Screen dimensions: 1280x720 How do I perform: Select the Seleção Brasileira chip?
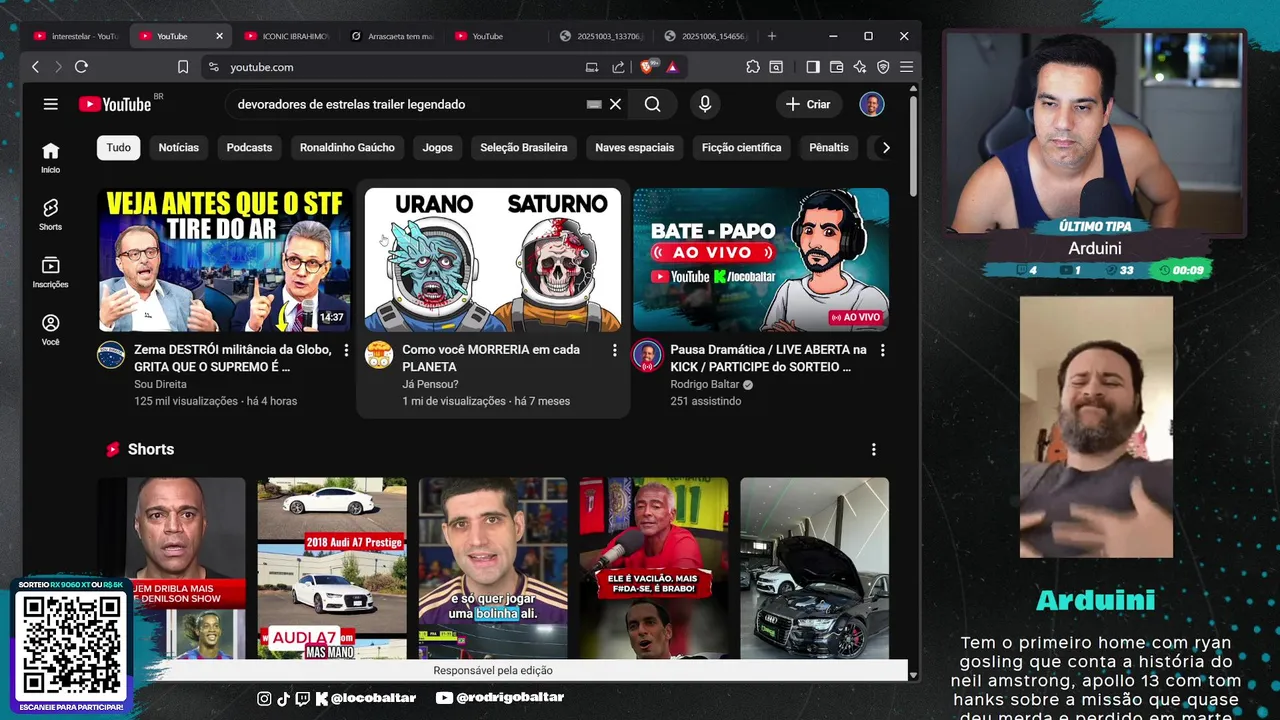tap(524, 147)
